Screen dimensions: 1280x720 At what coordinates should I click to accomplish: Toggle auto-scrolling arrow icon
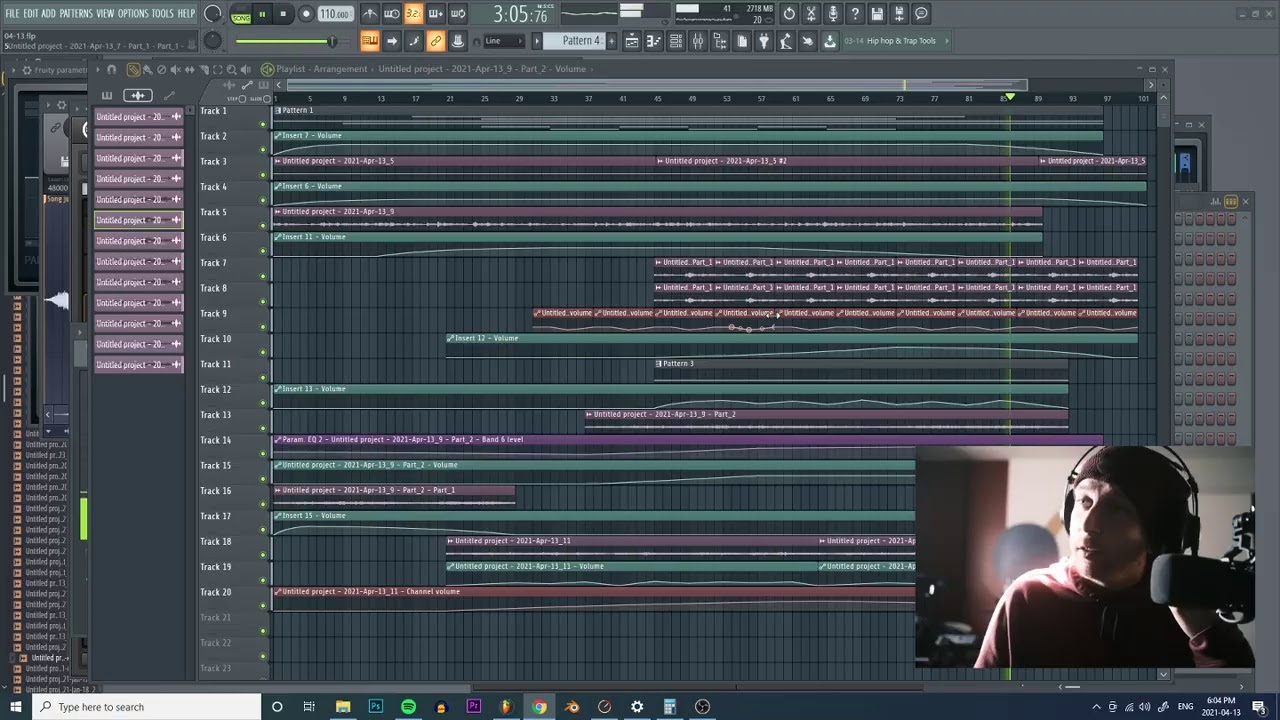392,41
